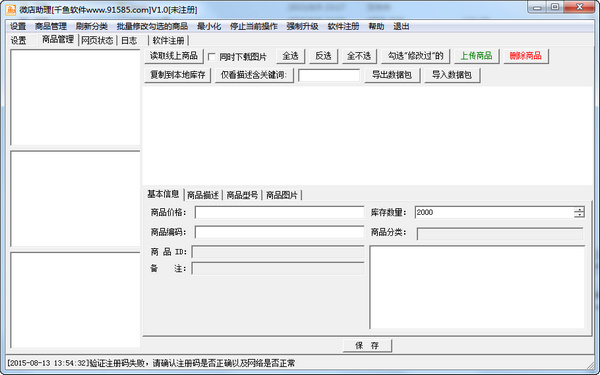Click the 最小化 menu item
The height and width of the screenshot is (375, 600).
coord(209,26)
